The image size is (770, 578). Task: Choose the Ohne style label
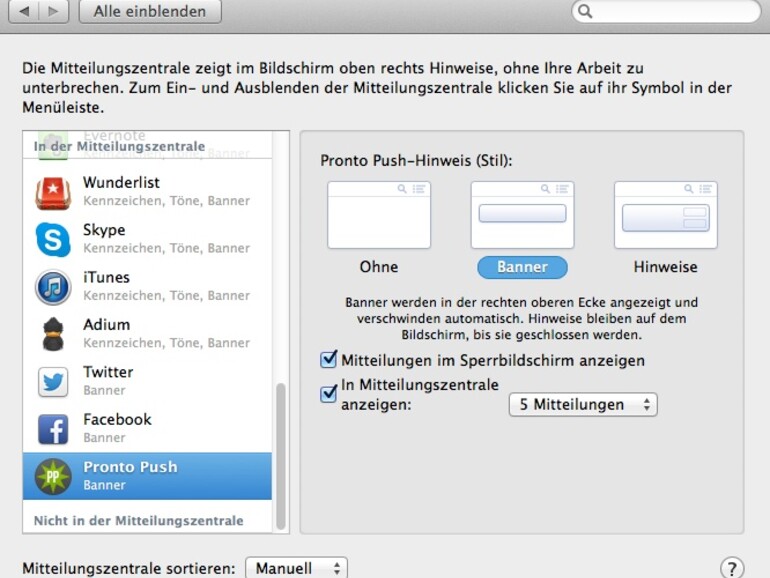[x=379, y=267]
